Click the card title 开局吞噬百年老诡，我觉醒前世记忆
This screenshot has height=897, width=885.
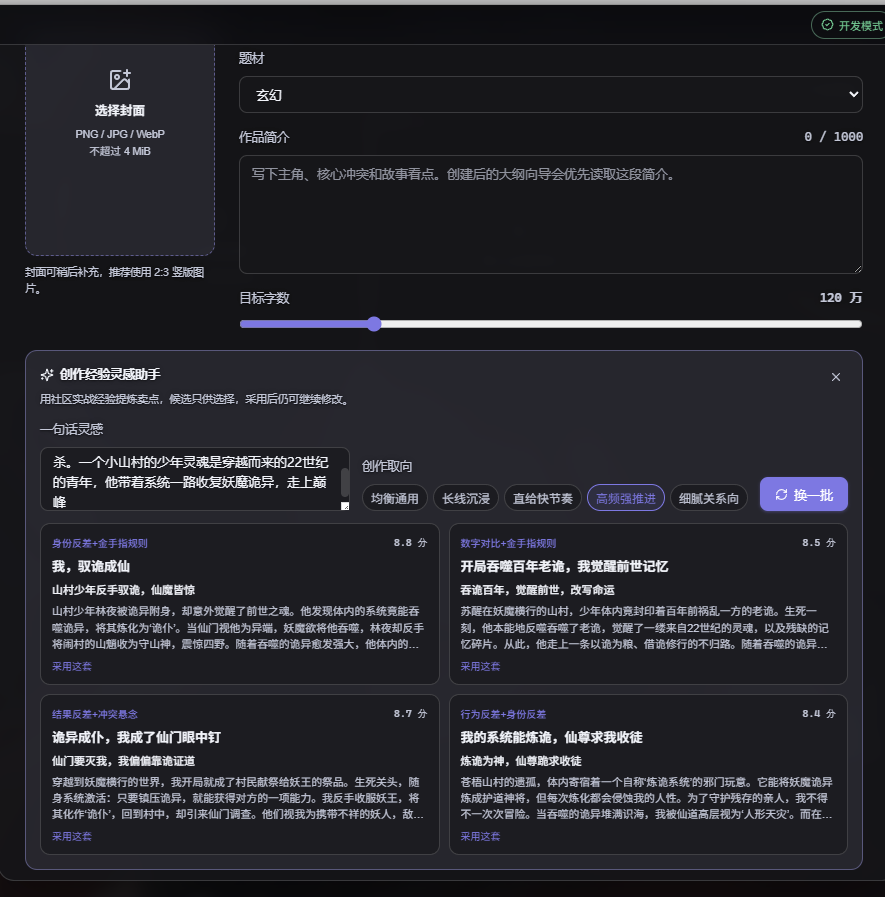(564, 566)
